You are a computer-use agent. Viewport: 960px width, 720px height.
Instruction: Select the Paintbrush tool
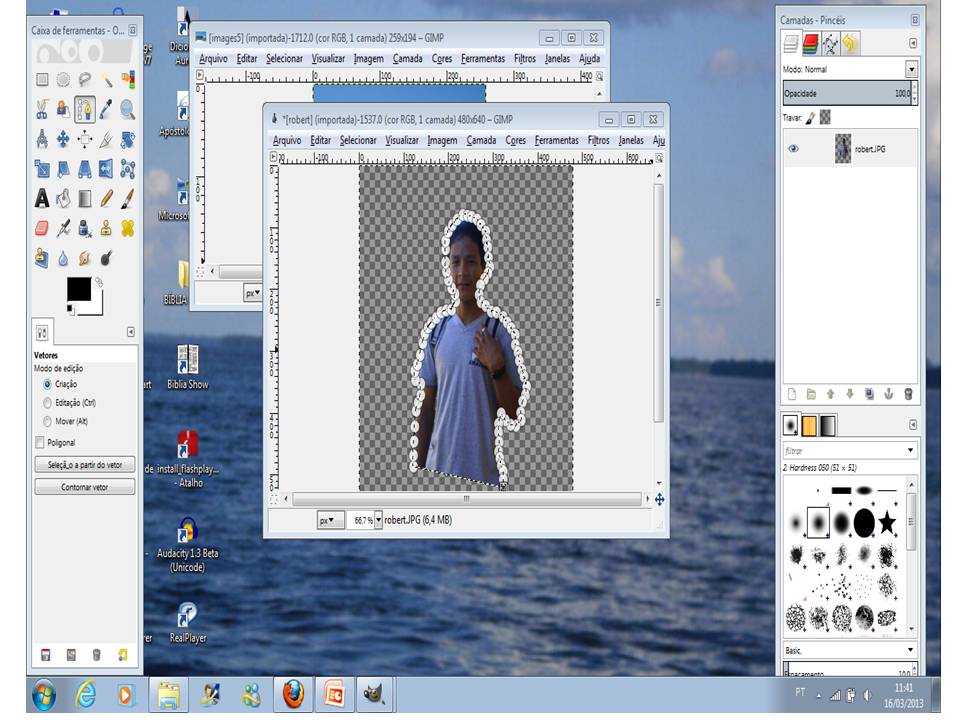(x=127, y=198)
